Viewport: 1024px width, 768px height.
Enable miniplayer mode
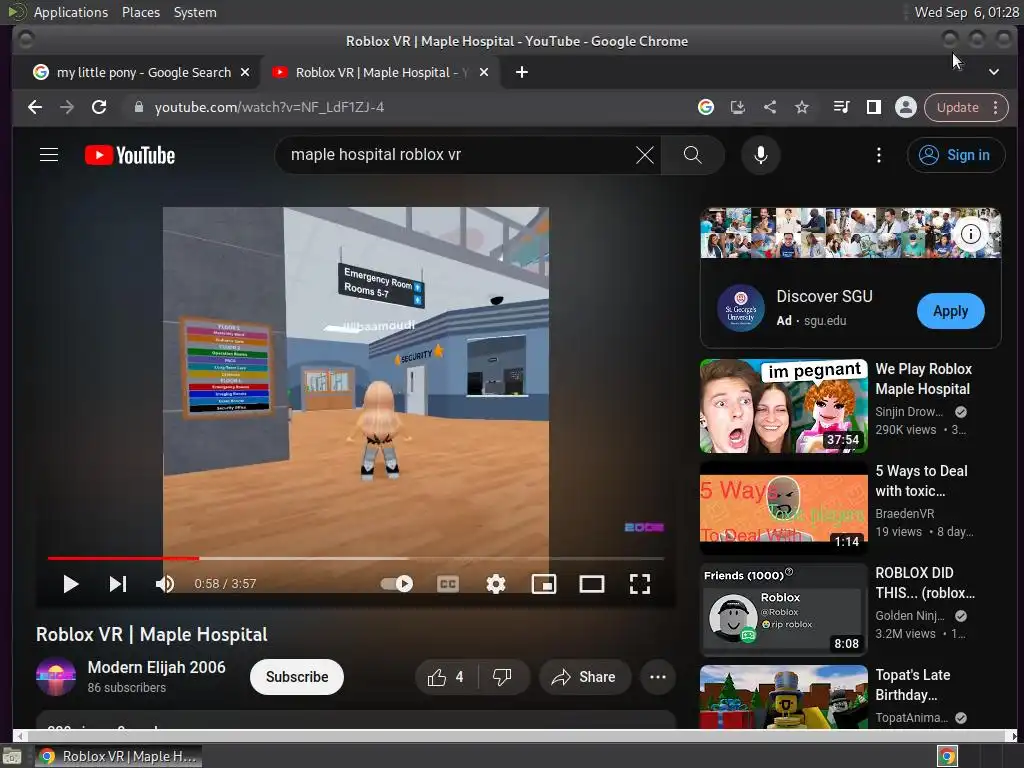(544, 584)
